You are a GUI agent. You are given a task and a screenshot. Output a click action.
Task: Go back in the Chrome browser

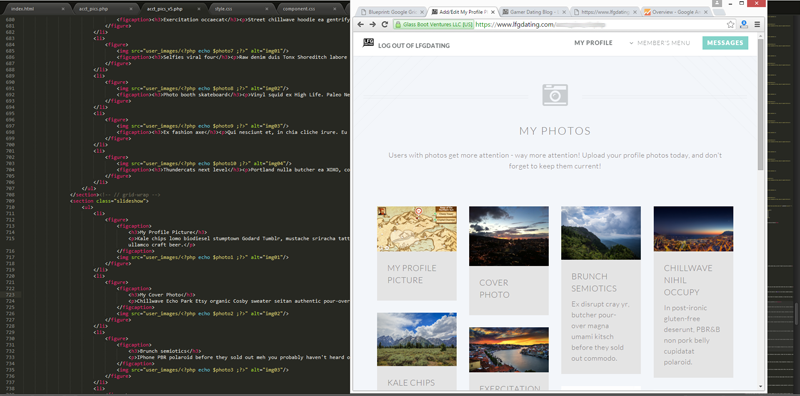coord(361,24)
